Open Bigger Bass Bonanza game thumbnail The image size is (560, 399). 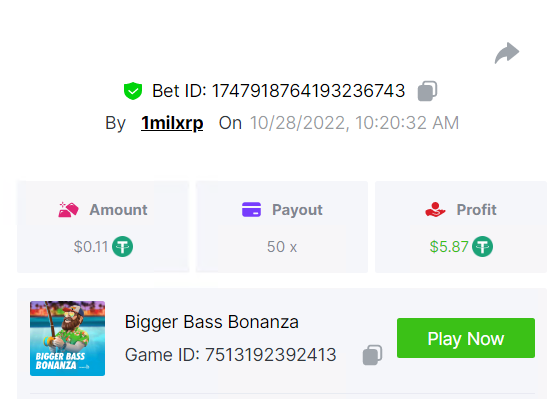point(68,338)
